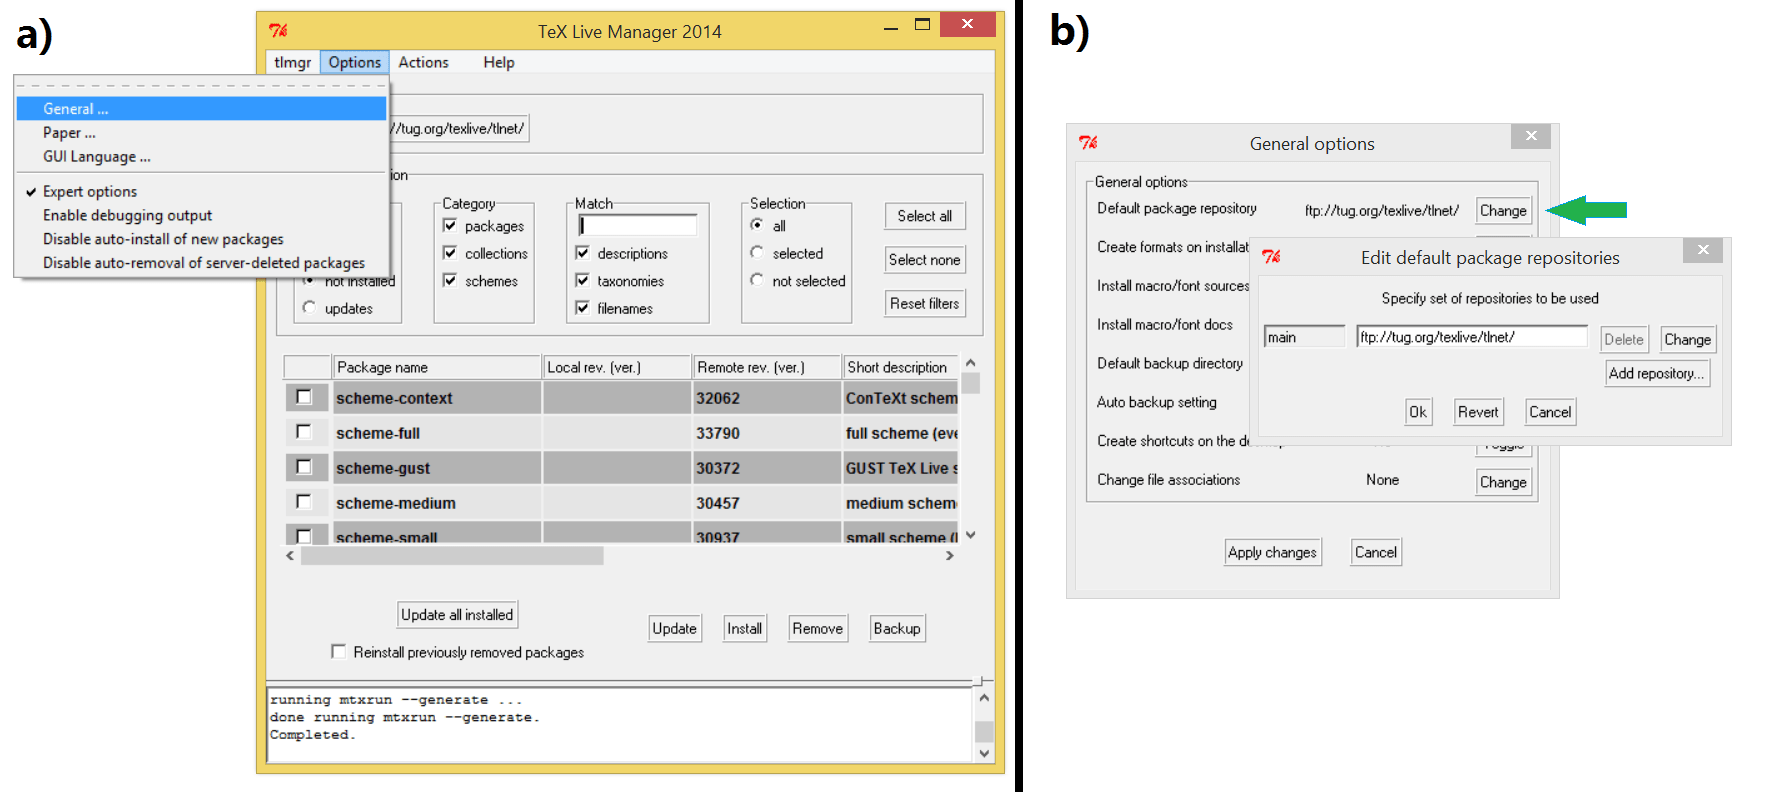Click the log pane scroll-down arrow

984,753
